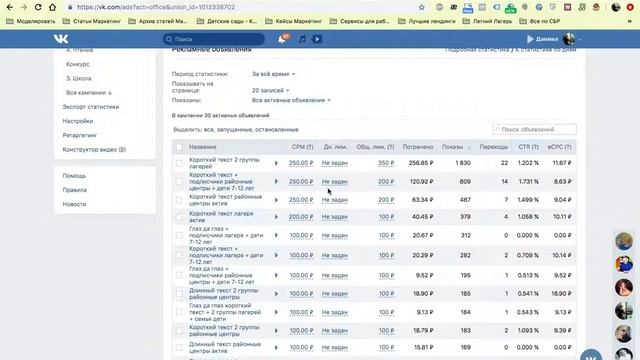
Task: Open 'Конкурс' campaign in sidebar
Action: (78, 64)
